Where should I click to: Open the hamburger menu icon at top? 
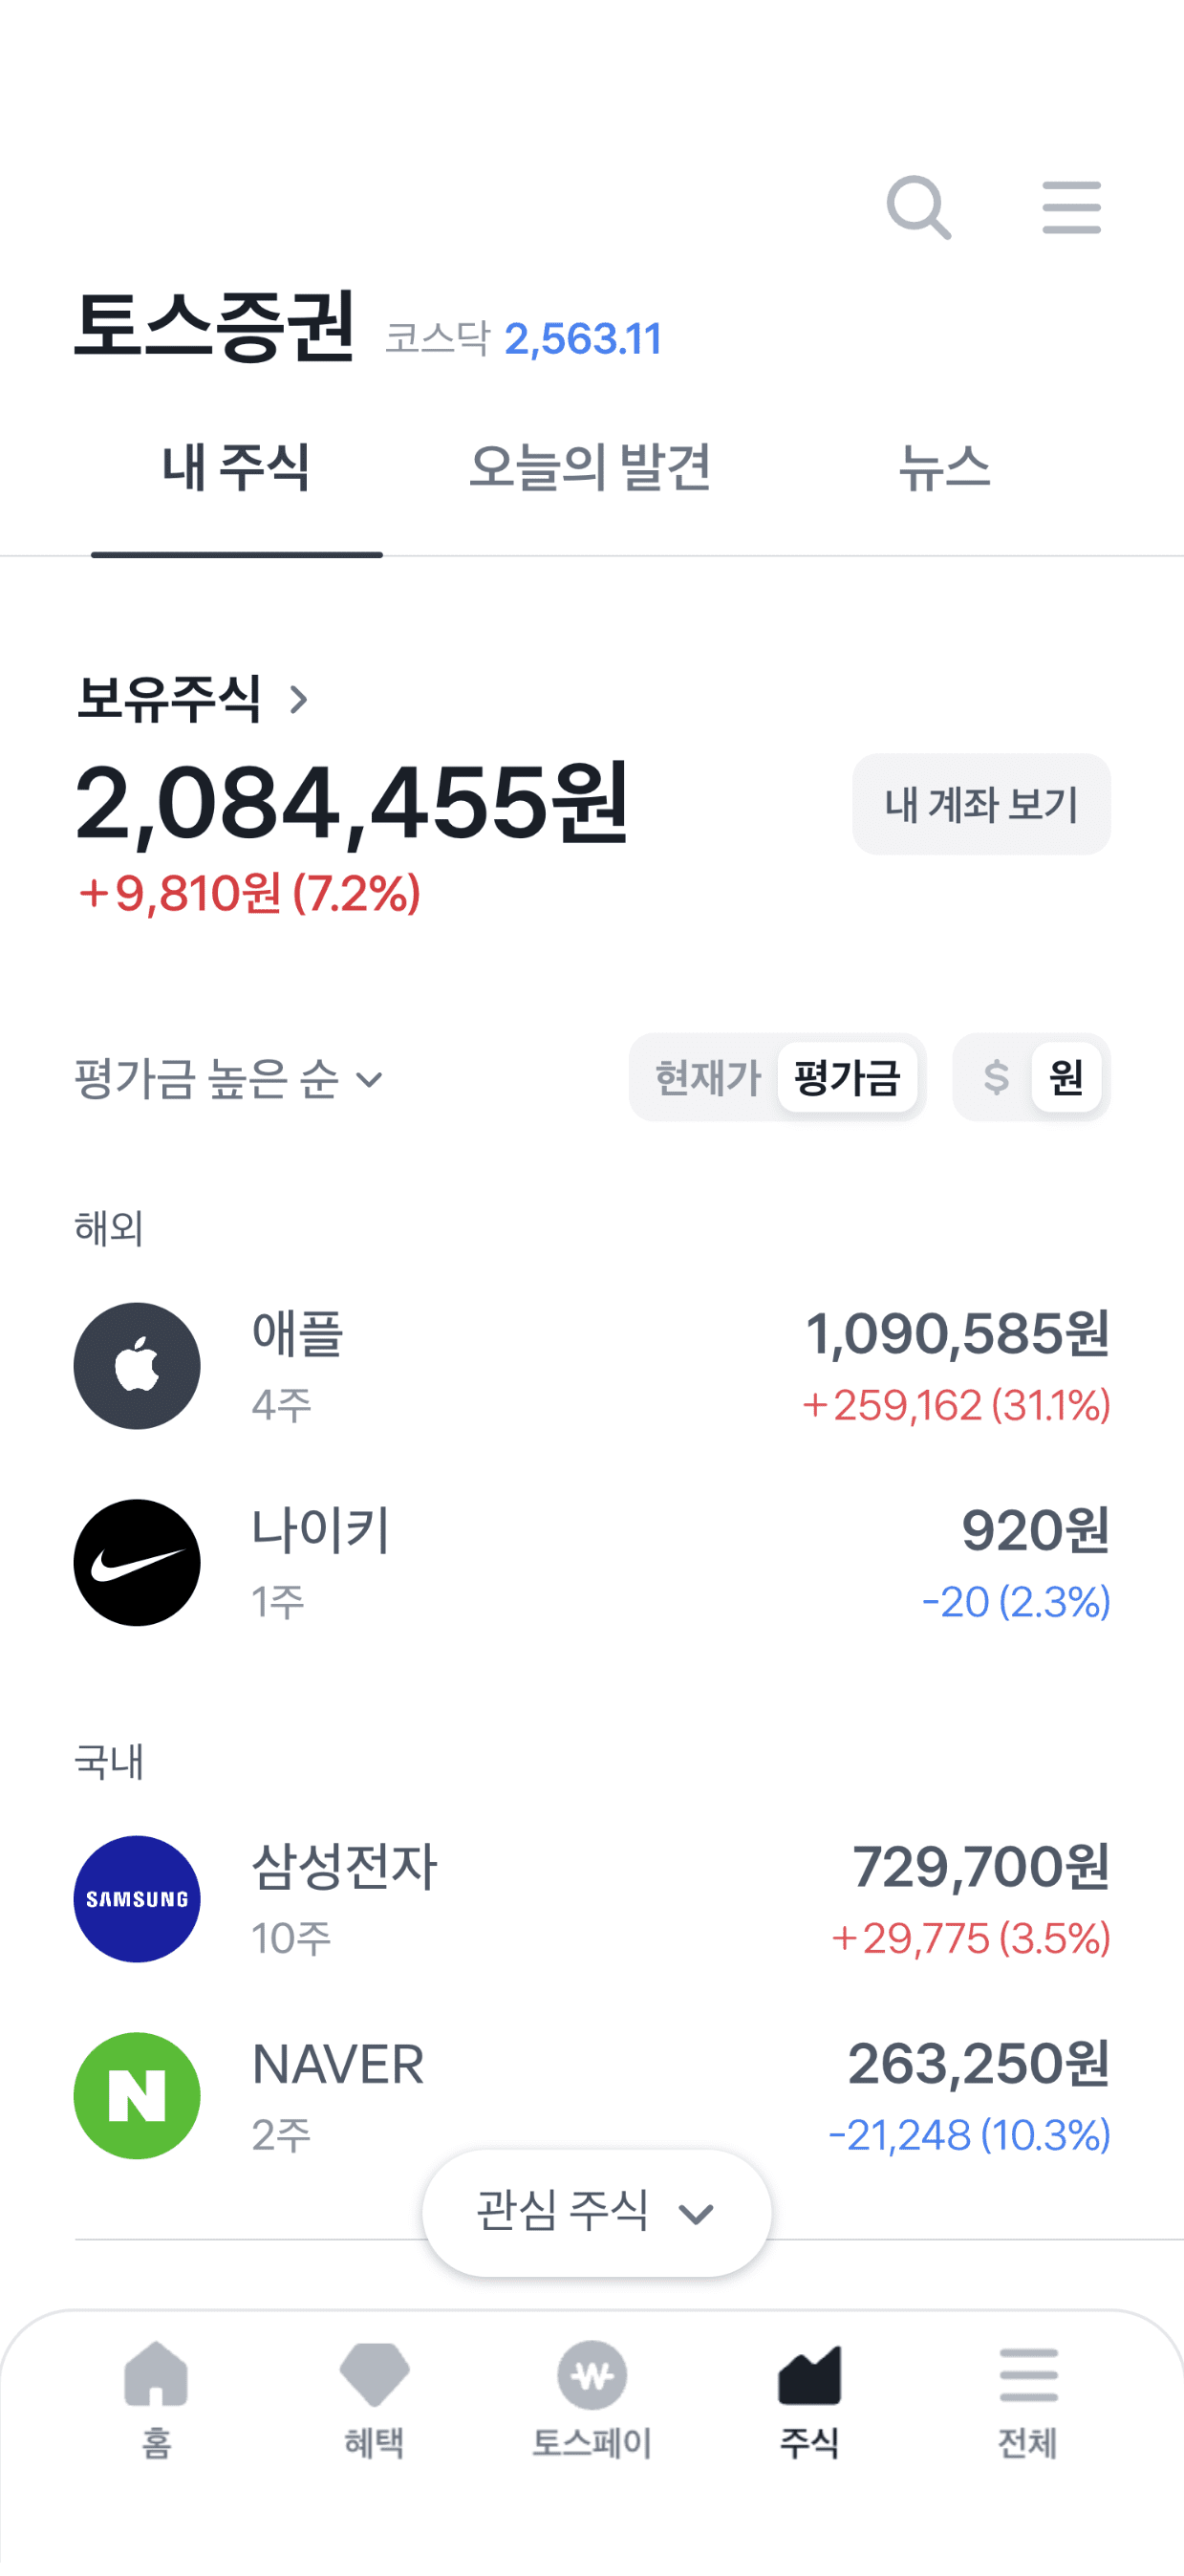click(x=1071, y=208)
